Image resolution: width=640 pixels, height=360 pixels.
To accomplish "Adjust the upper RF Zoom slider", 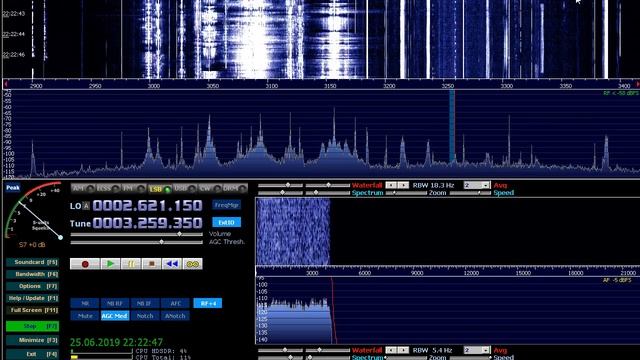I will [406, 193].
